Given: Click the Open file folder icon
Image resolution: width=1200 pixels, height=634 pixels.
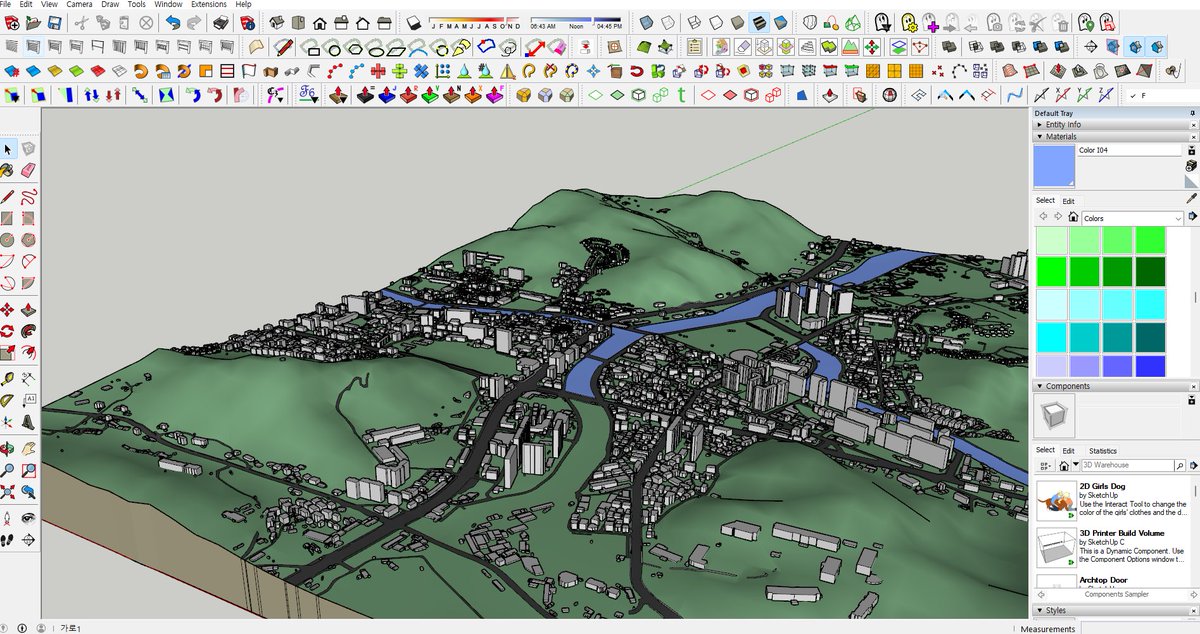Looking at the screenshot, I should [x=33, y=22].
